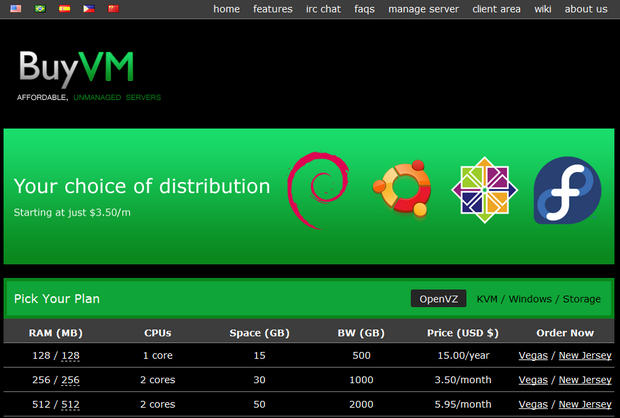This screenshot has width=620, height=418.
Task: Open the about us menu item
Action: click(x=586, y=9)
